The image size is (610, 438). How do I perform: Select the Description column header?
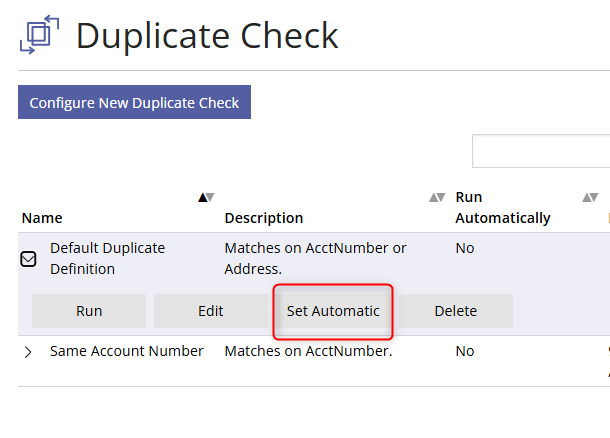(264, 218)
